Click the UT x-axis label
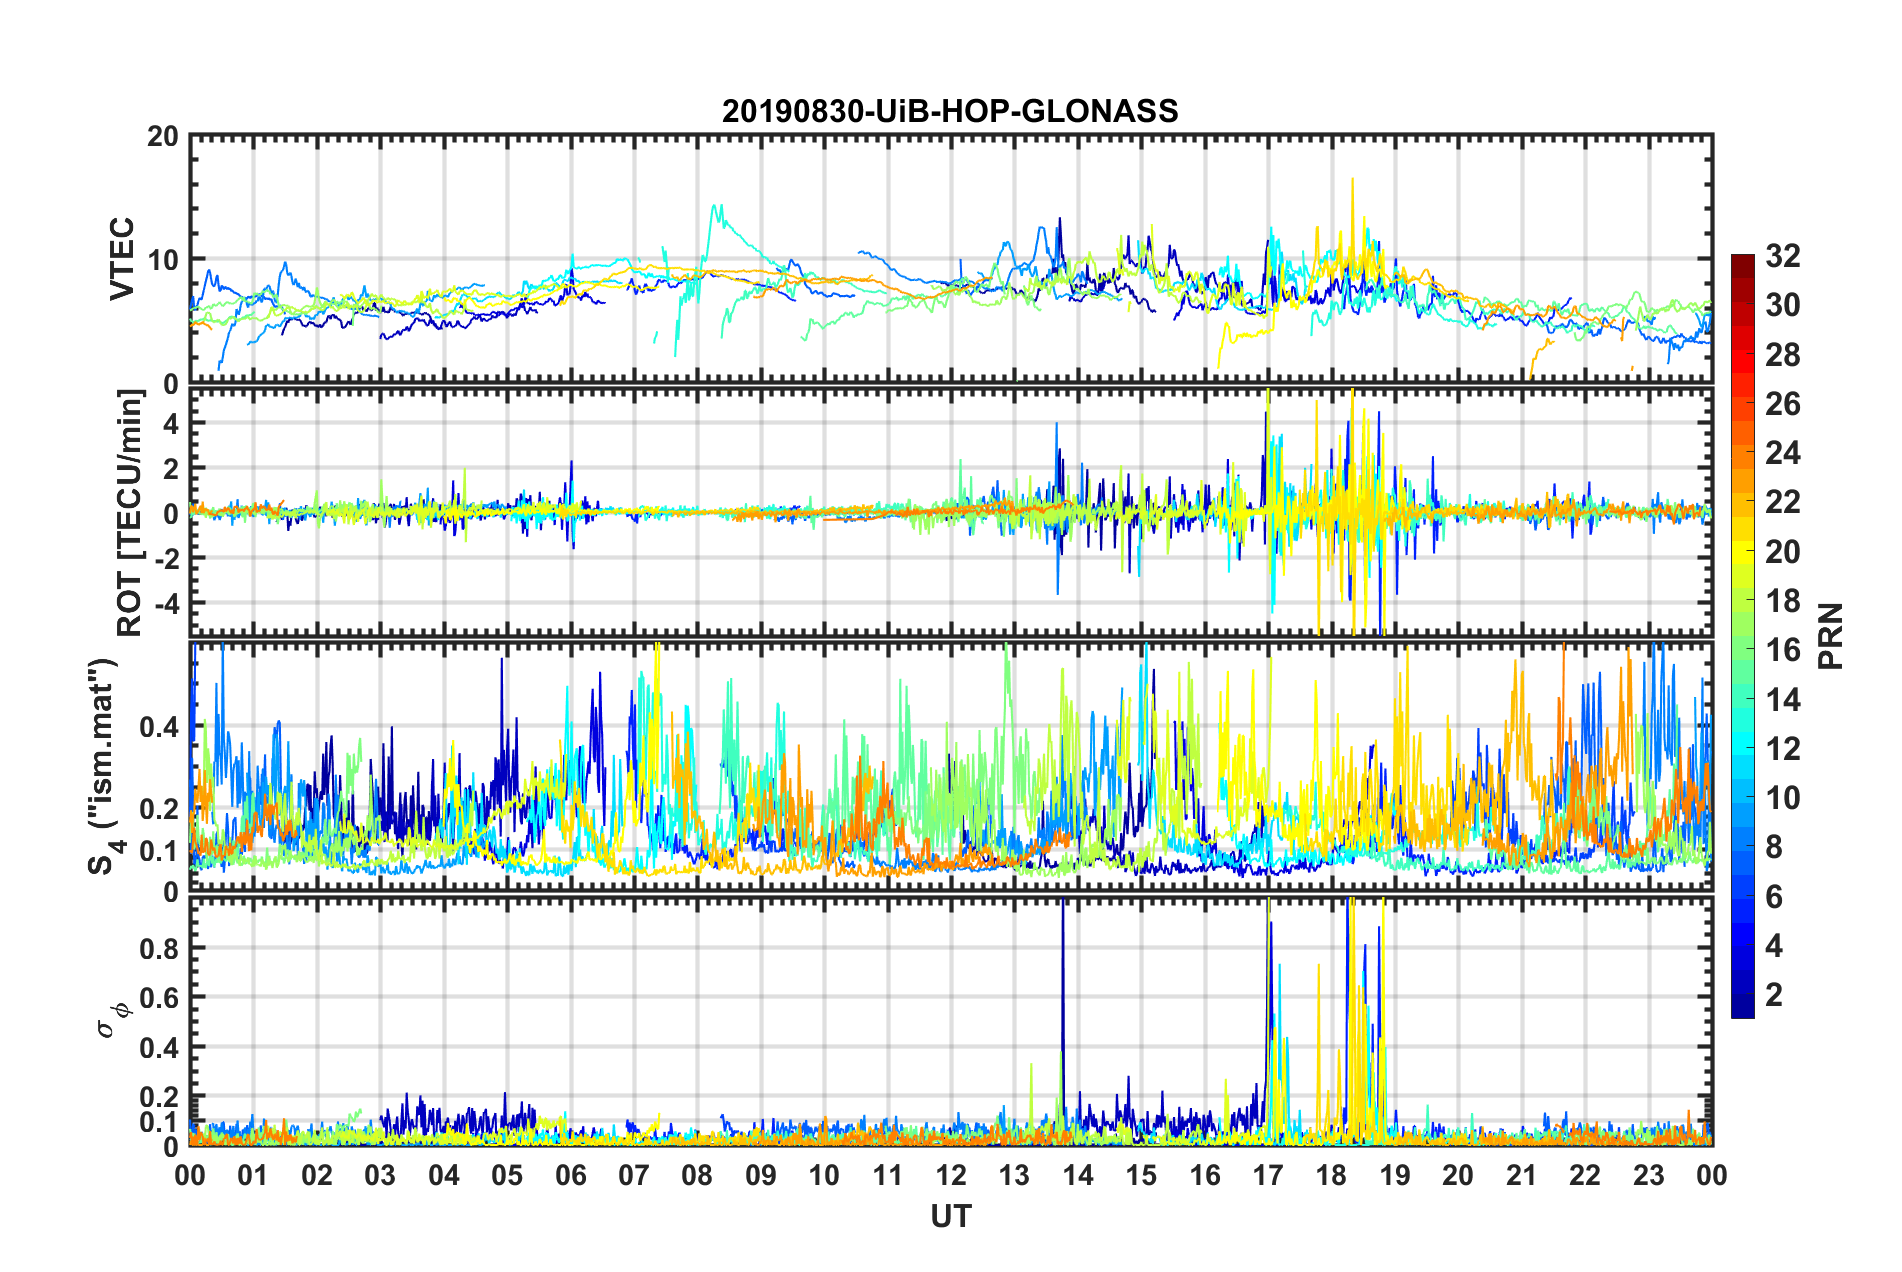This screenshot has height=1272, width=1902. (951, 1216)
